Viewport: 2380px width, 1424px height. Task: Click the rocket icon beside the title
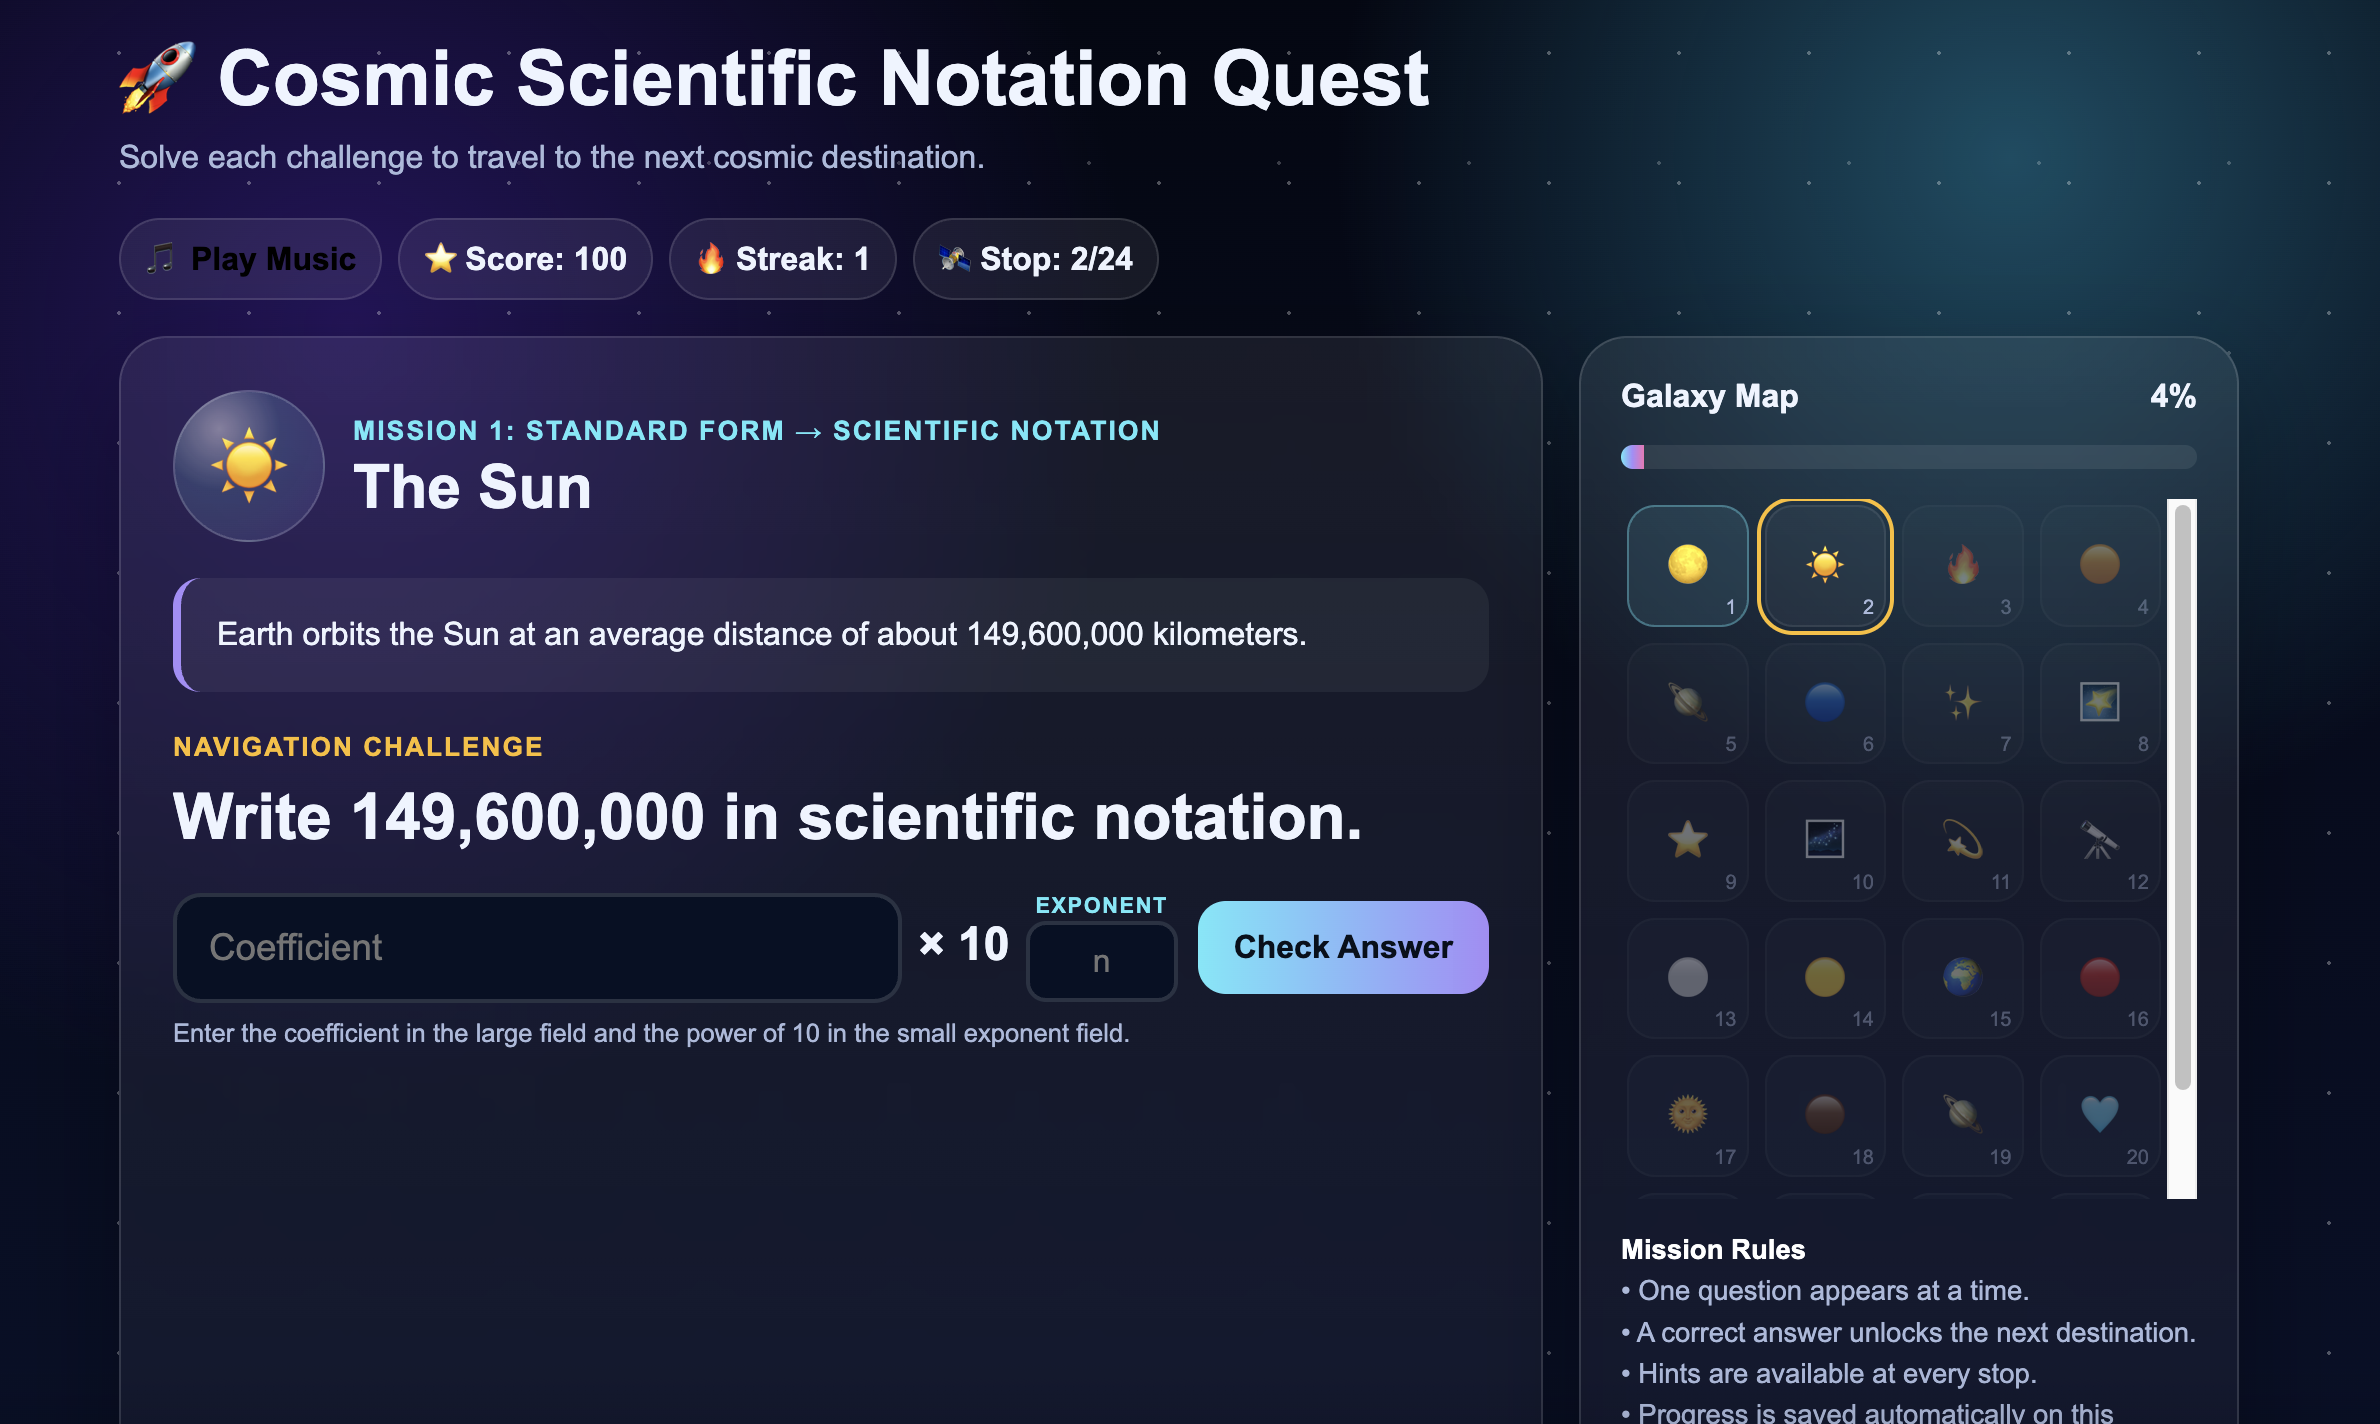coord(156,78)
